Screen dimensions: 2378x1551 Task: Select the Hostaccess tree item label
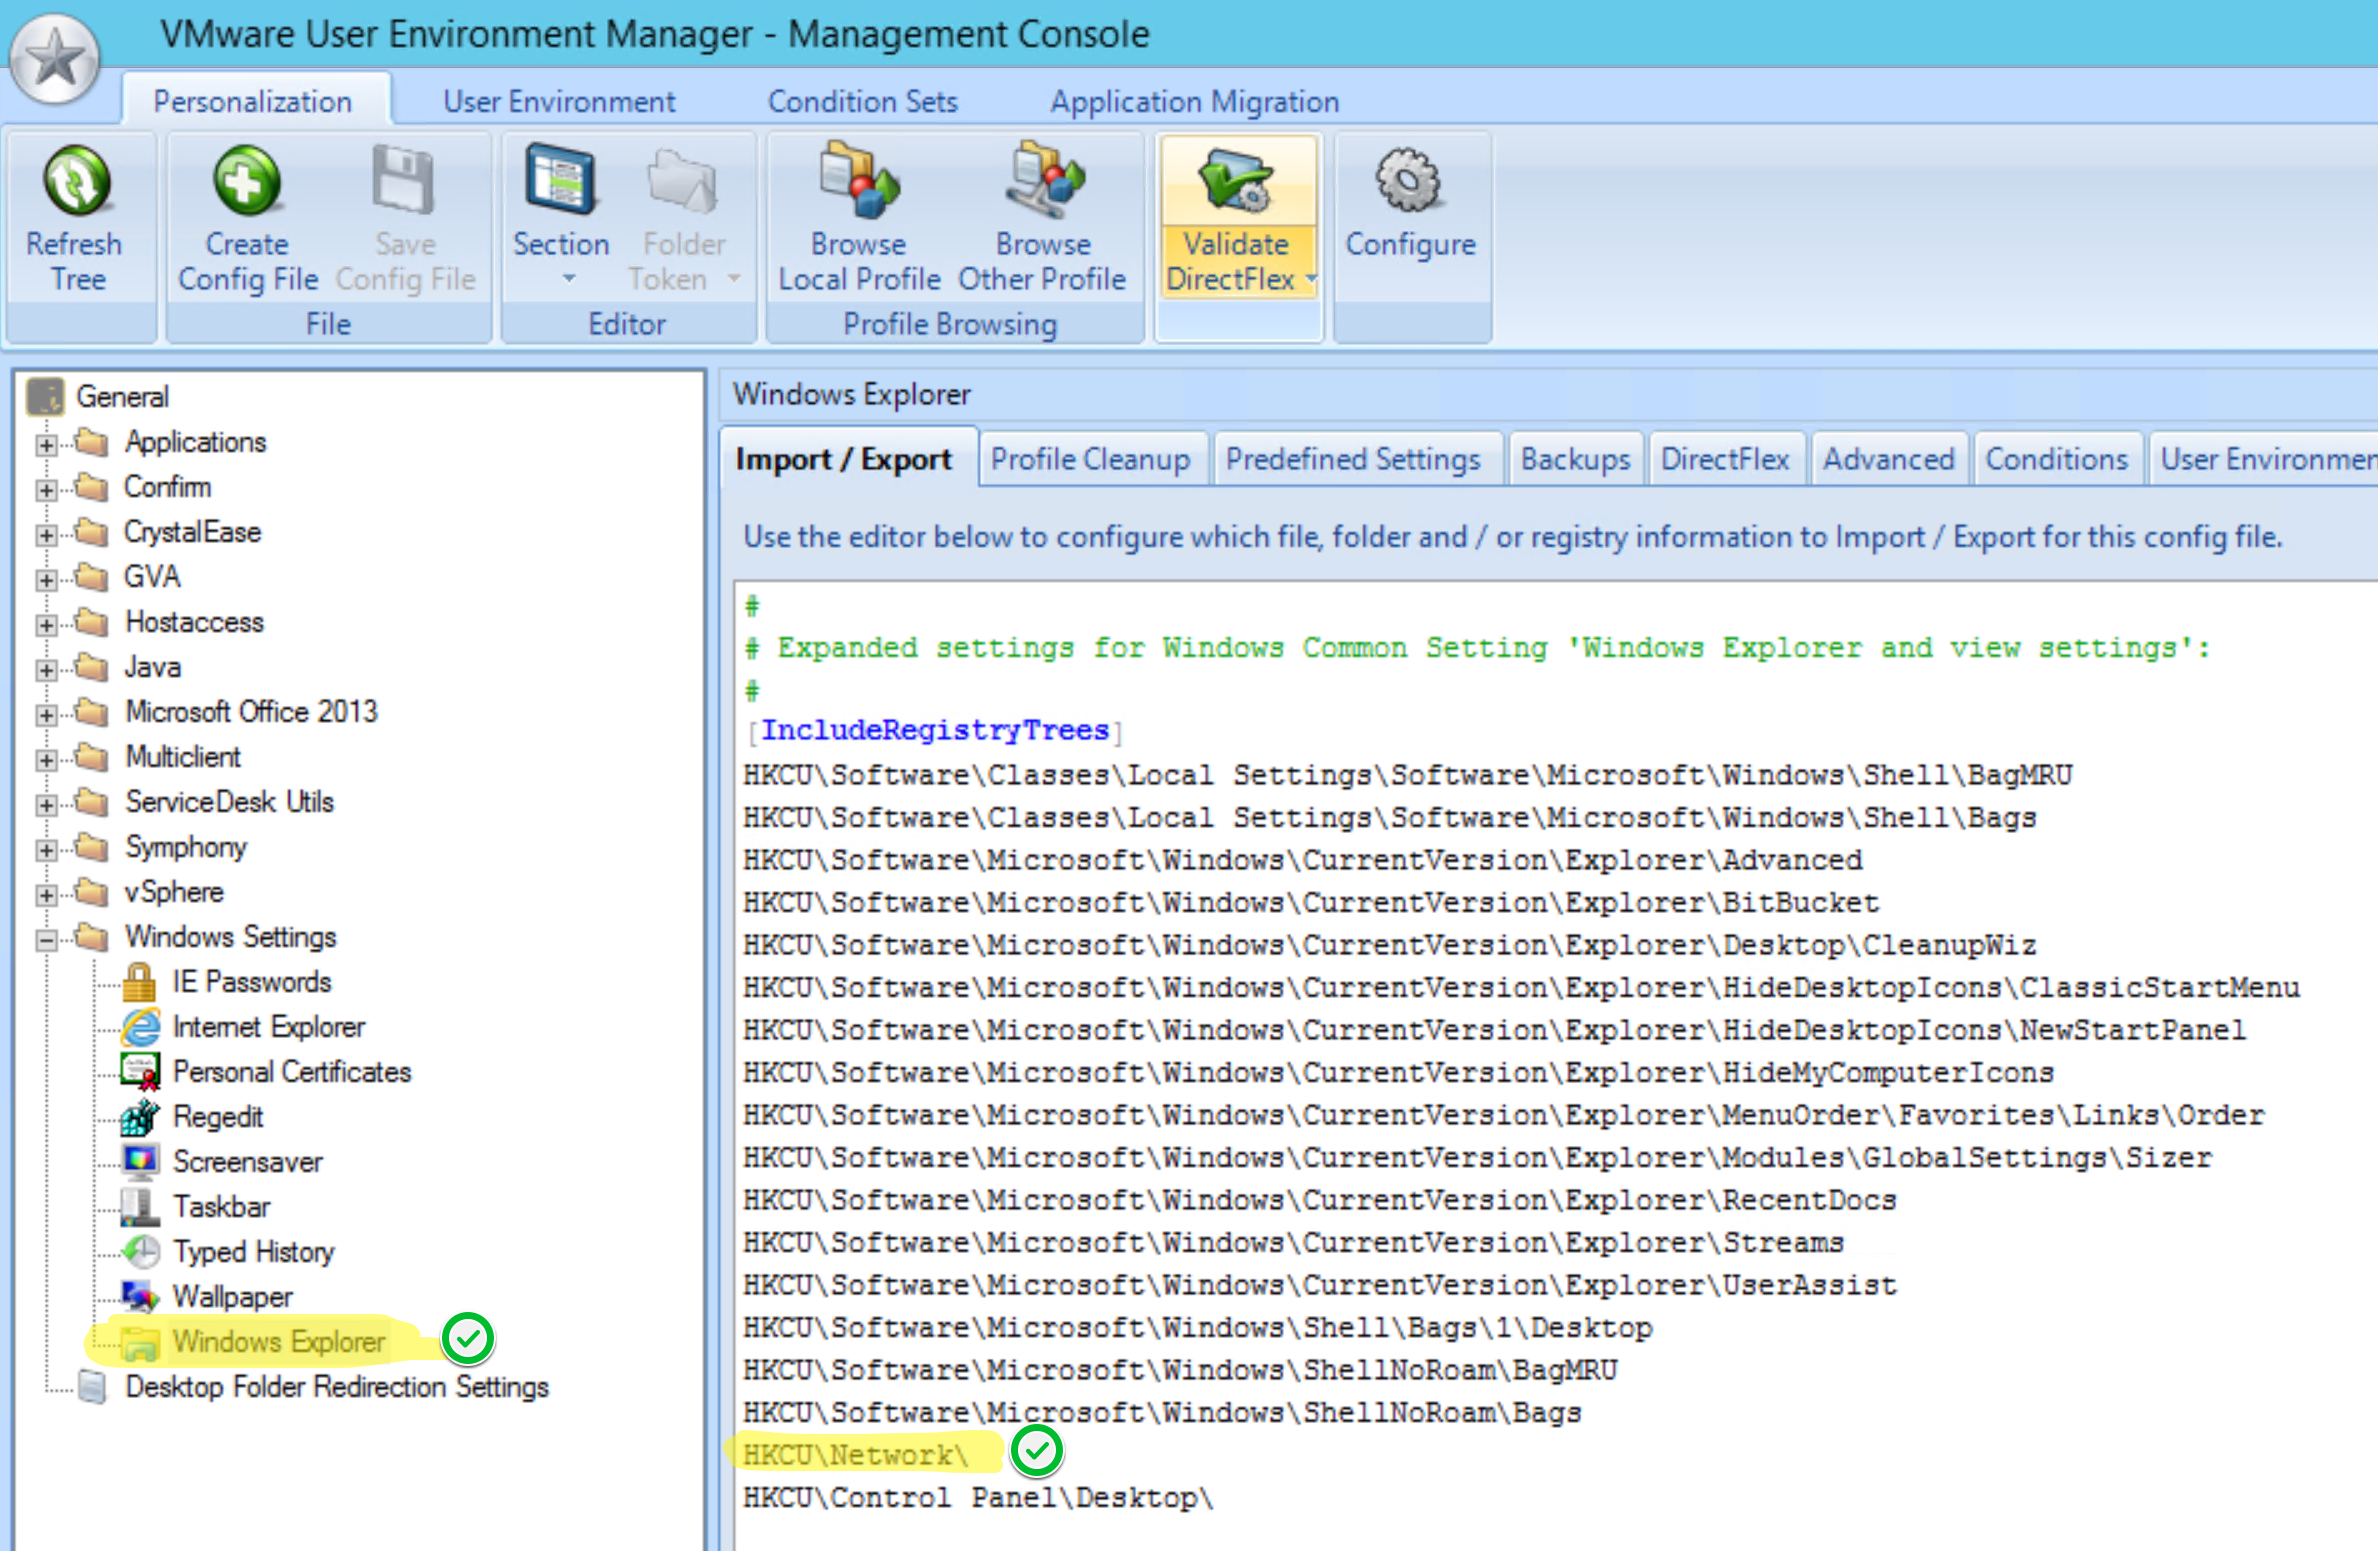pyautogui.click(x=194, y=622)
